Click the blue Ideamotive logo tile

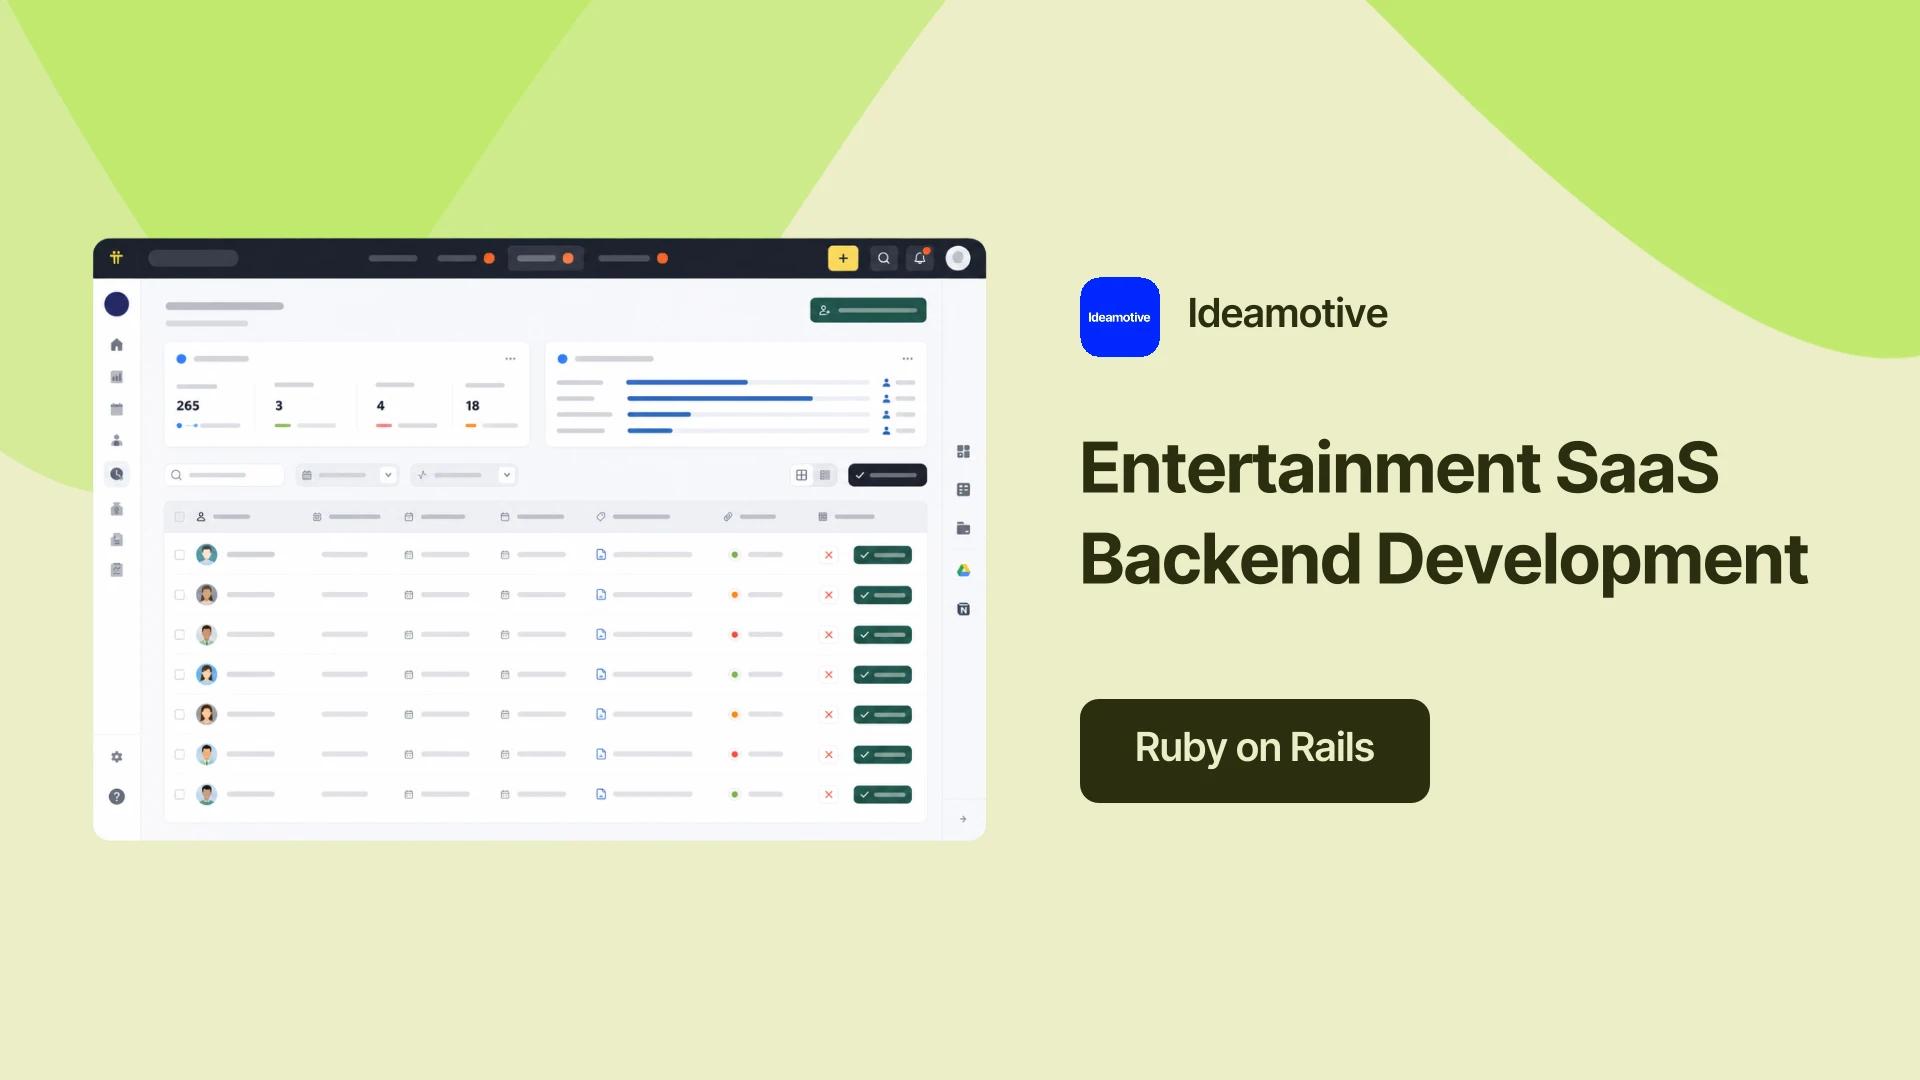[1120, 317]
